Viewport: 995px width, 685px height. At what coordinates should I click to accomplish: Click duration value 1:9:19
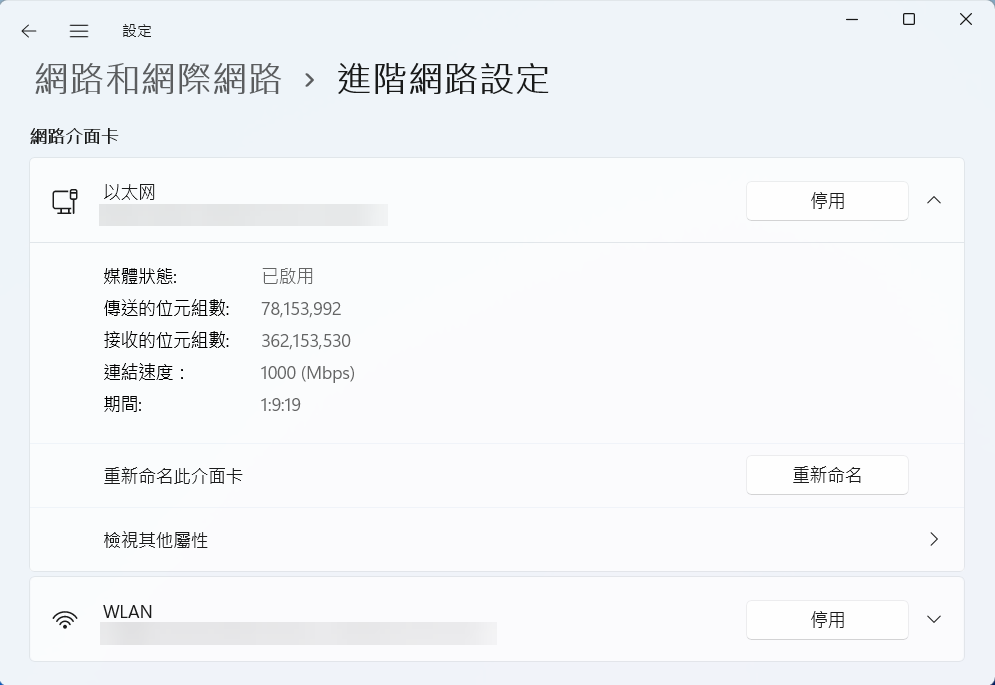click(280, 404)
